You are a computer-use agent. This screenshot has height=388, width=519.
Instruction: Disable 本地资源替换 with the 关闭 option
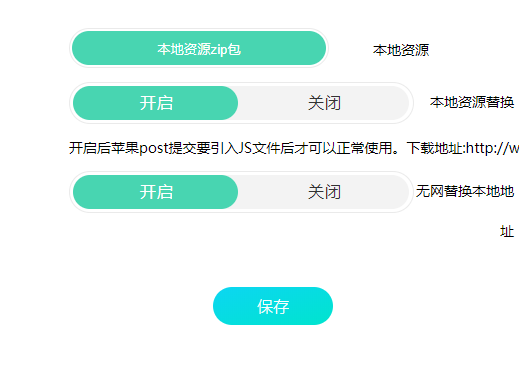tap(324, 103)
